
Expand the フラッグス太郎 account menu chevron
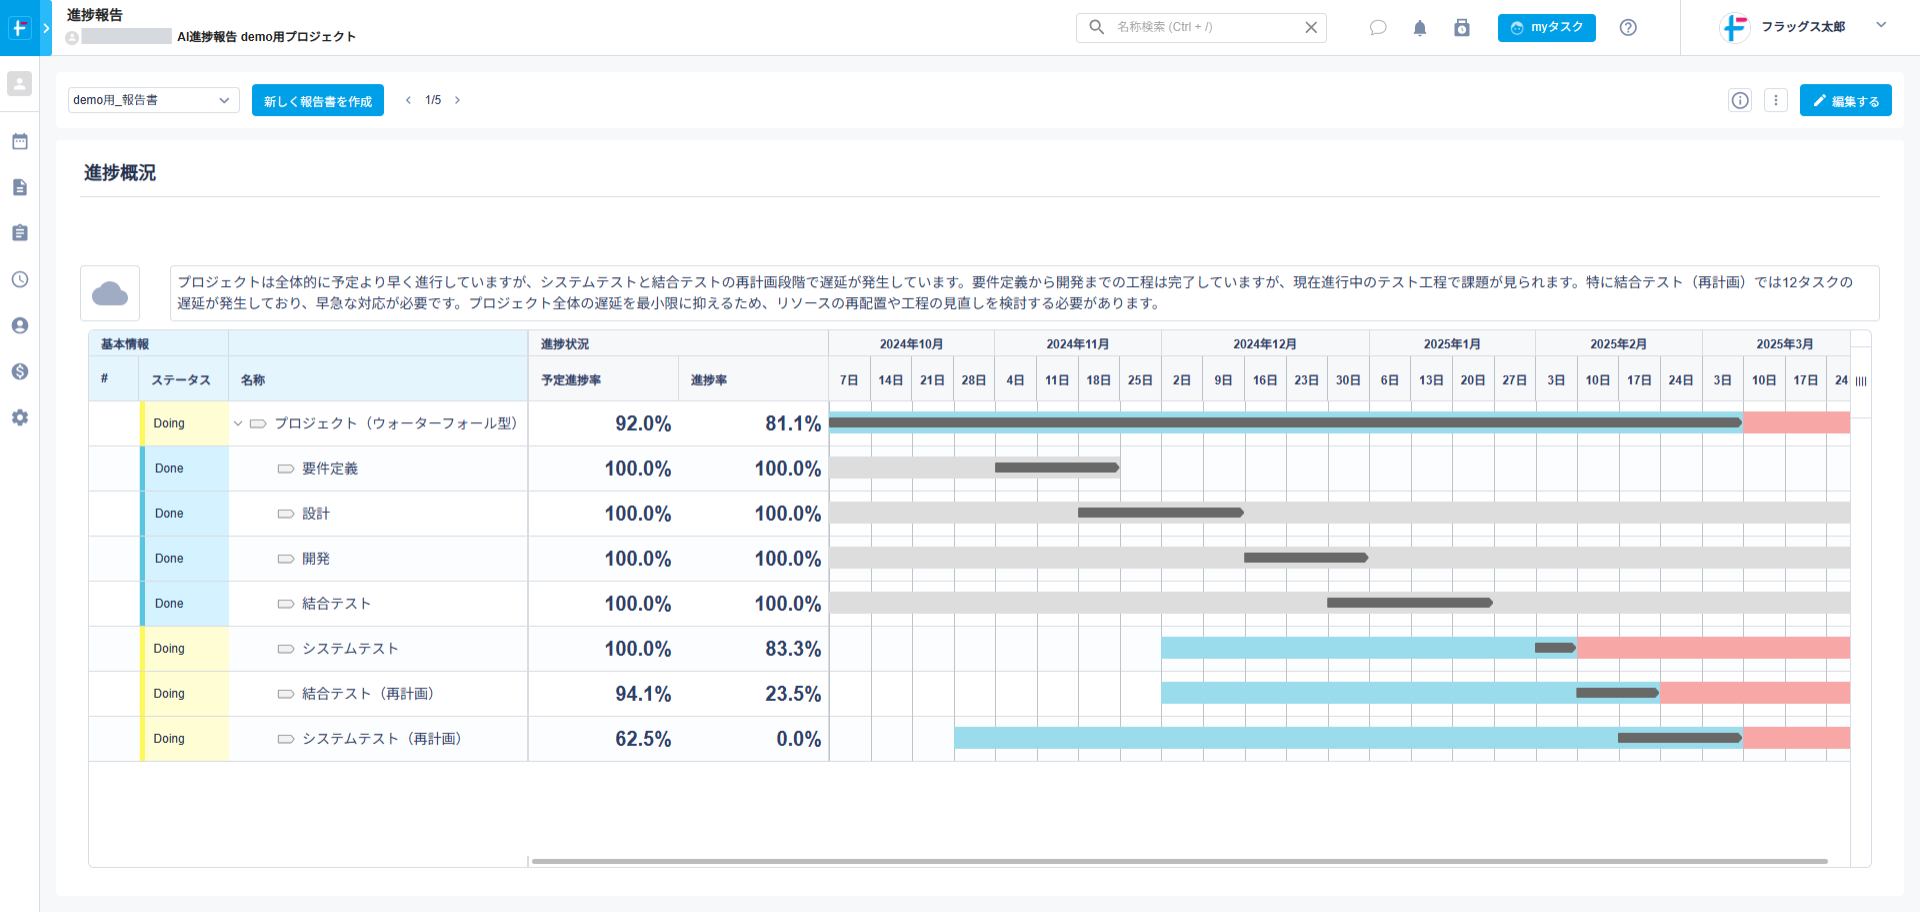(1881, 25)
